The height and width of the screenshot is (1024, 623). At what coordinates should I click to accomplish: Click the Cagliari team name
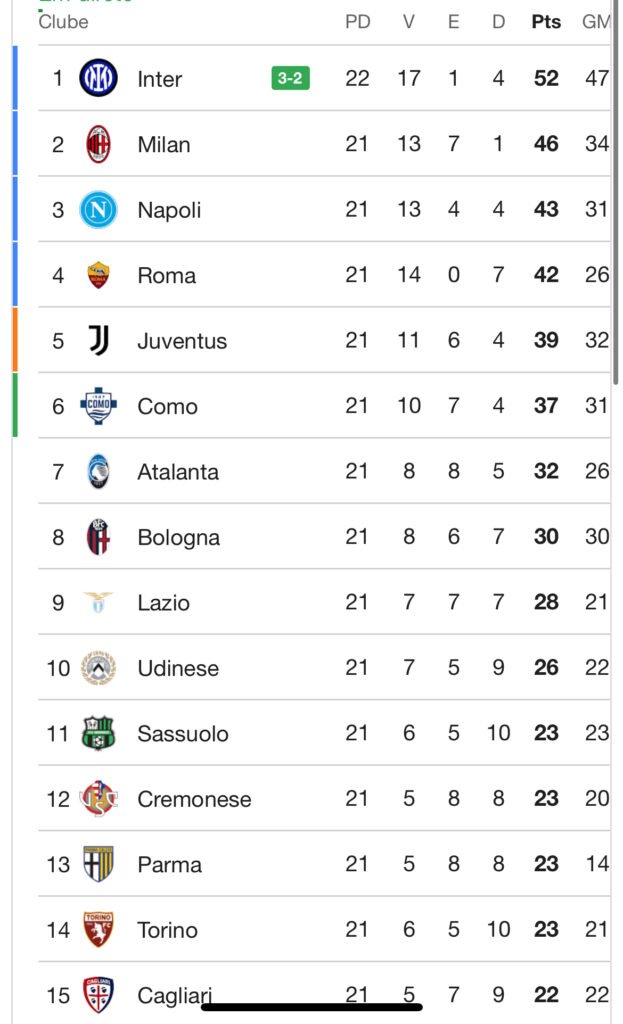pos(175,995)
